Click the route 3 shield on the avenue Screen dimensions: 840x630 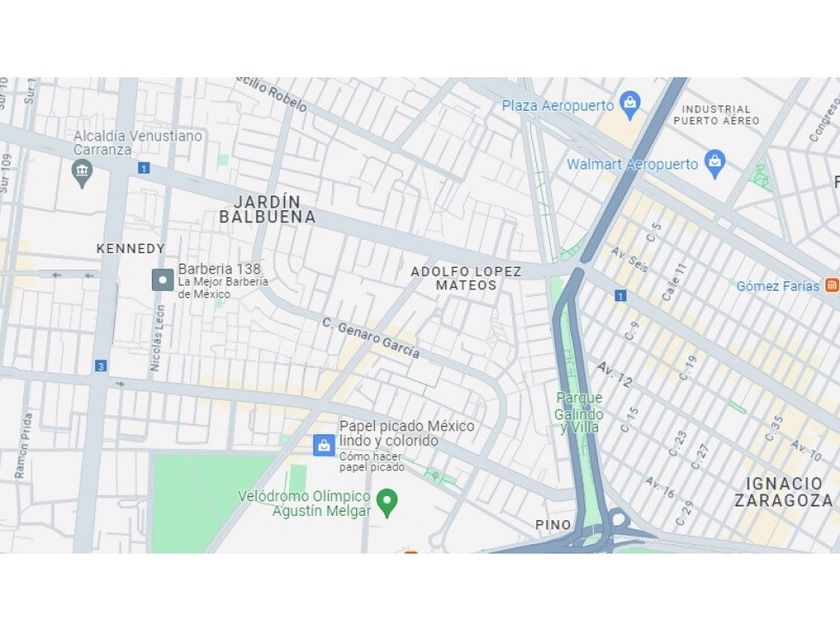coord(100,366)
